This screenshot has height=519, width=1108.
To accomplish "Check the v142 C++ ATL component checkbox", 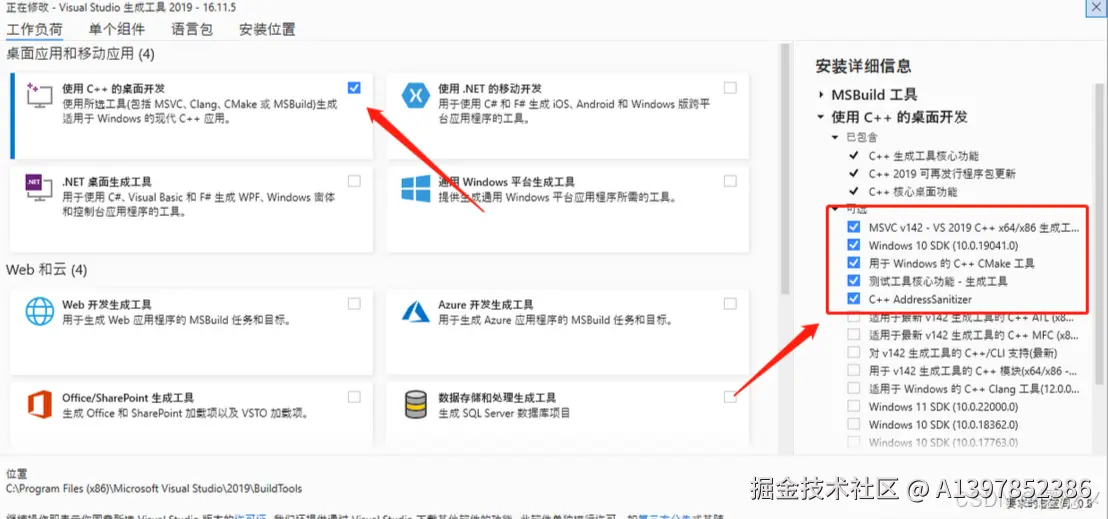I will point(854,317).
